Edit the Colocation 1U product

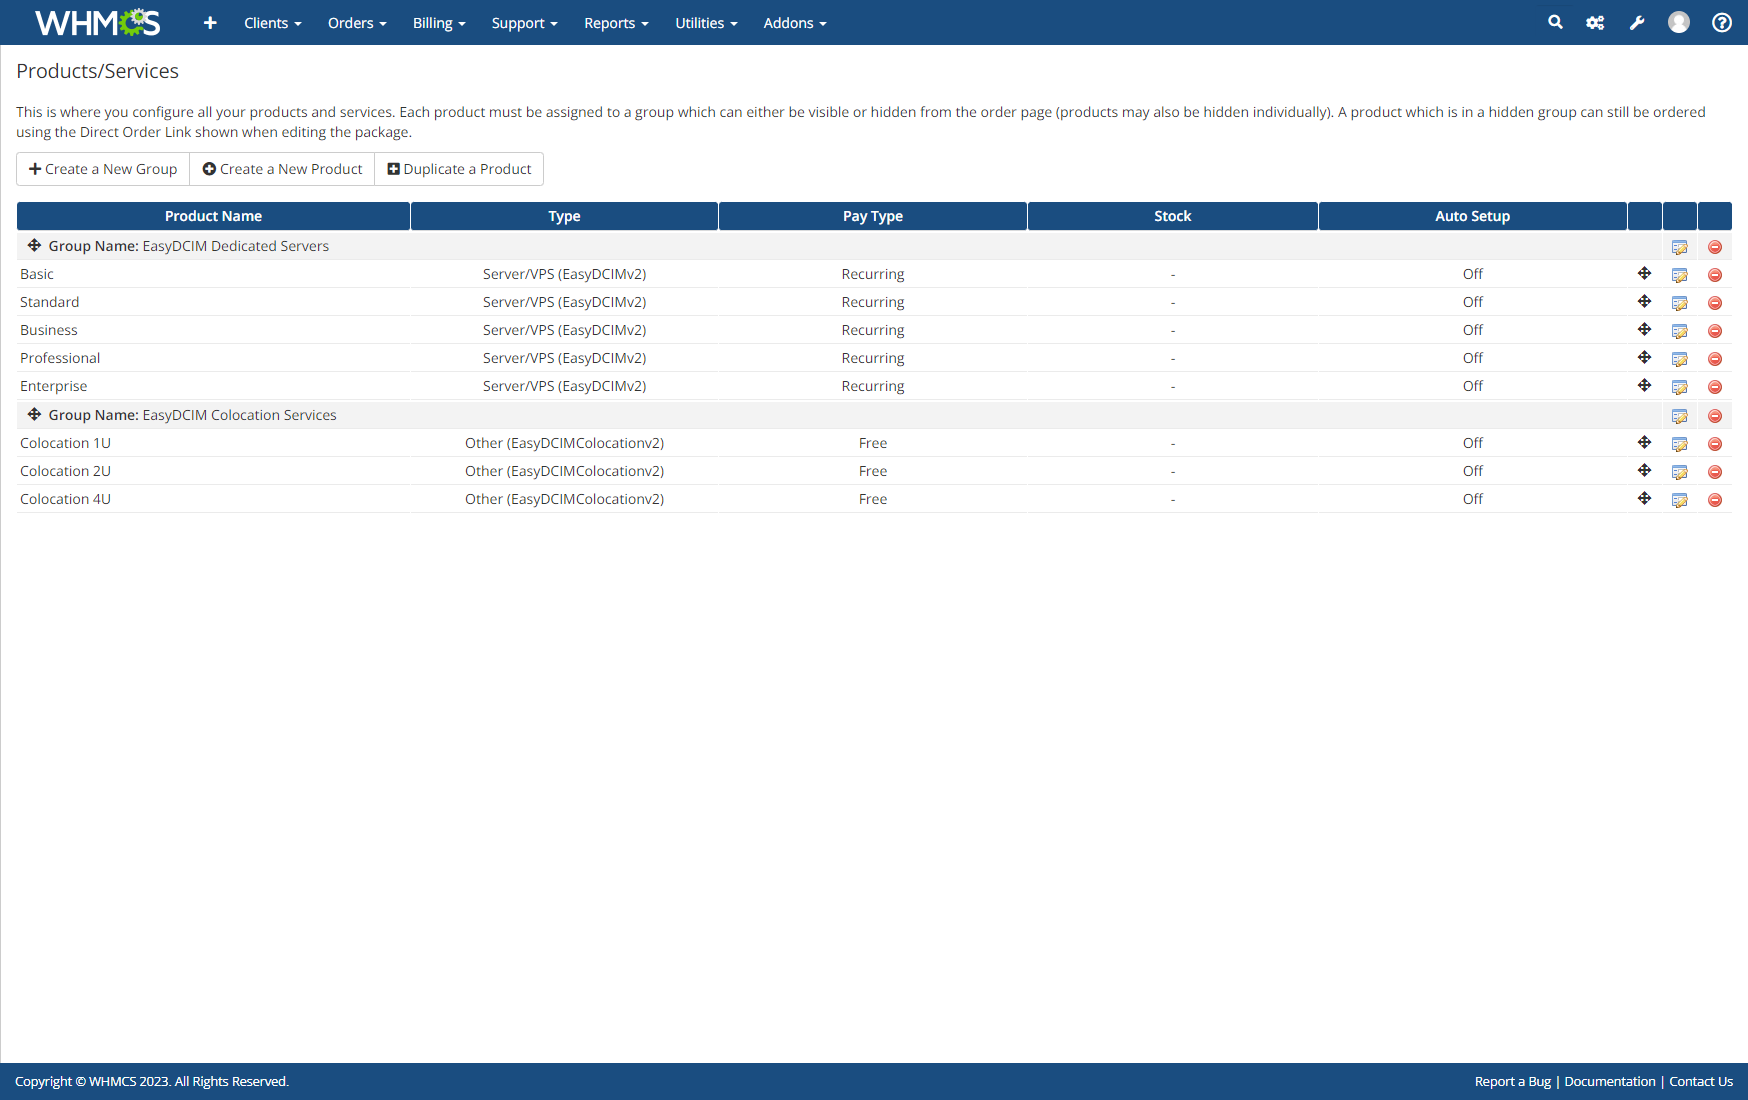click(1680, 444)
